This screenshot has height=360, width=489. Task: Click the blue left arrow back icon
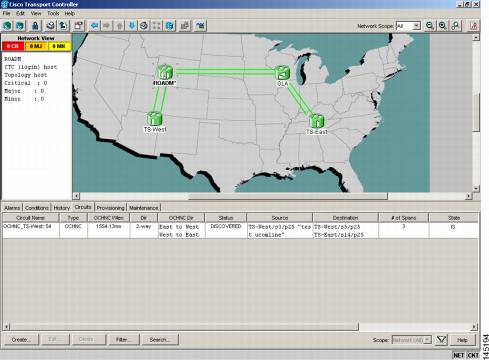[94, 26]
